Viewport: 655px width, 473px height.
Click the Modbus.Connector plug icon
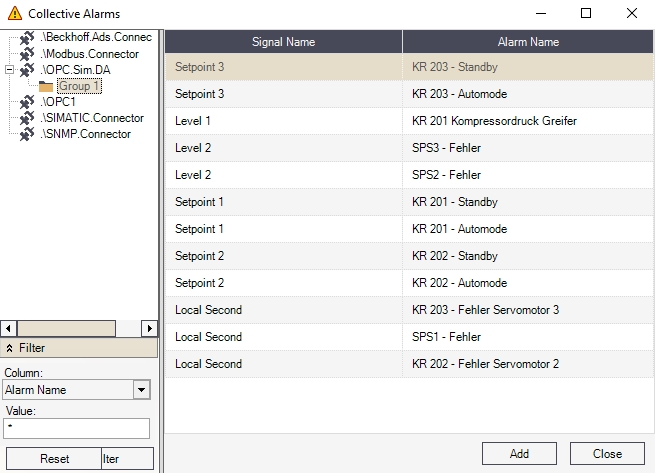pyautogui.click(x=28, y=54)
